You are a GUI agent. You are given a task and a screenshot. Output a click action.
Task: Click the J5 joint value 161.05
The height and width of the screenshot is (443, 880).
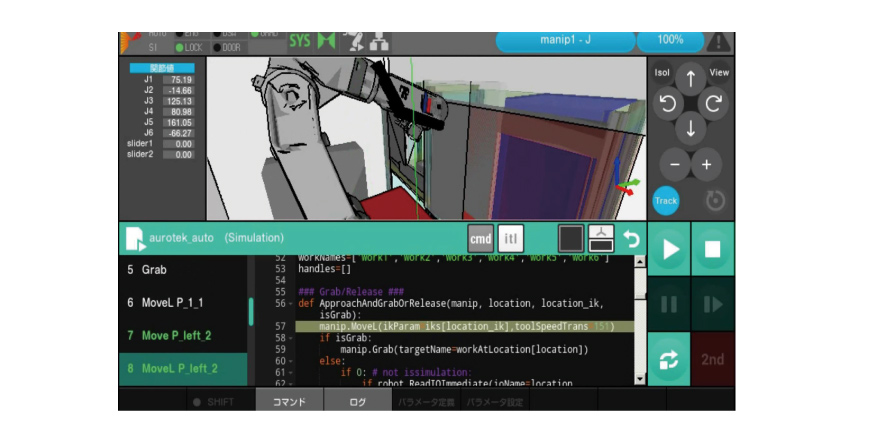[x=179, y=122]
